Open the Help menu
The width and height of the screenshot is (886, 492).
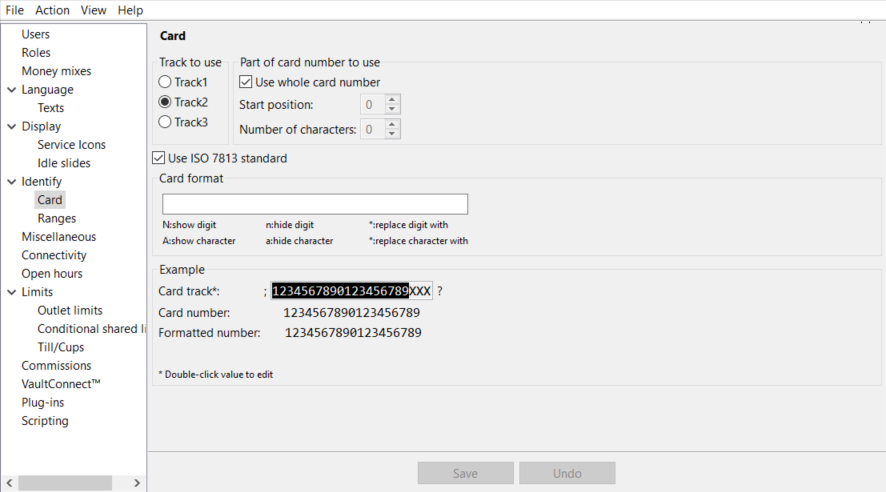tap(130, 10)
